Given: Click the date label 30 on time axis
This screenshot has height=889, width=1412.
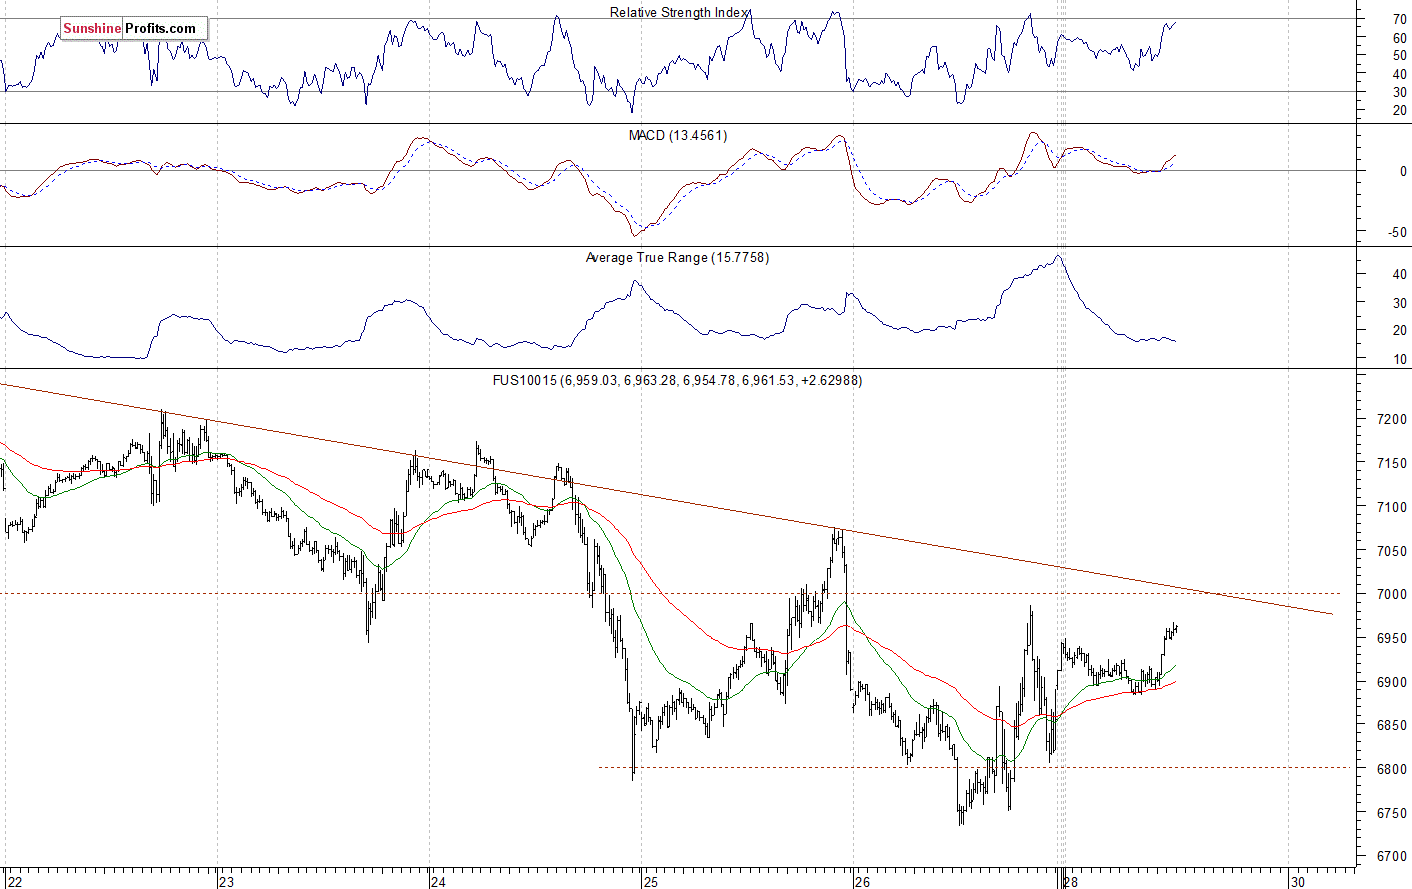Looking at the screenshot, I should [1298, 882].
